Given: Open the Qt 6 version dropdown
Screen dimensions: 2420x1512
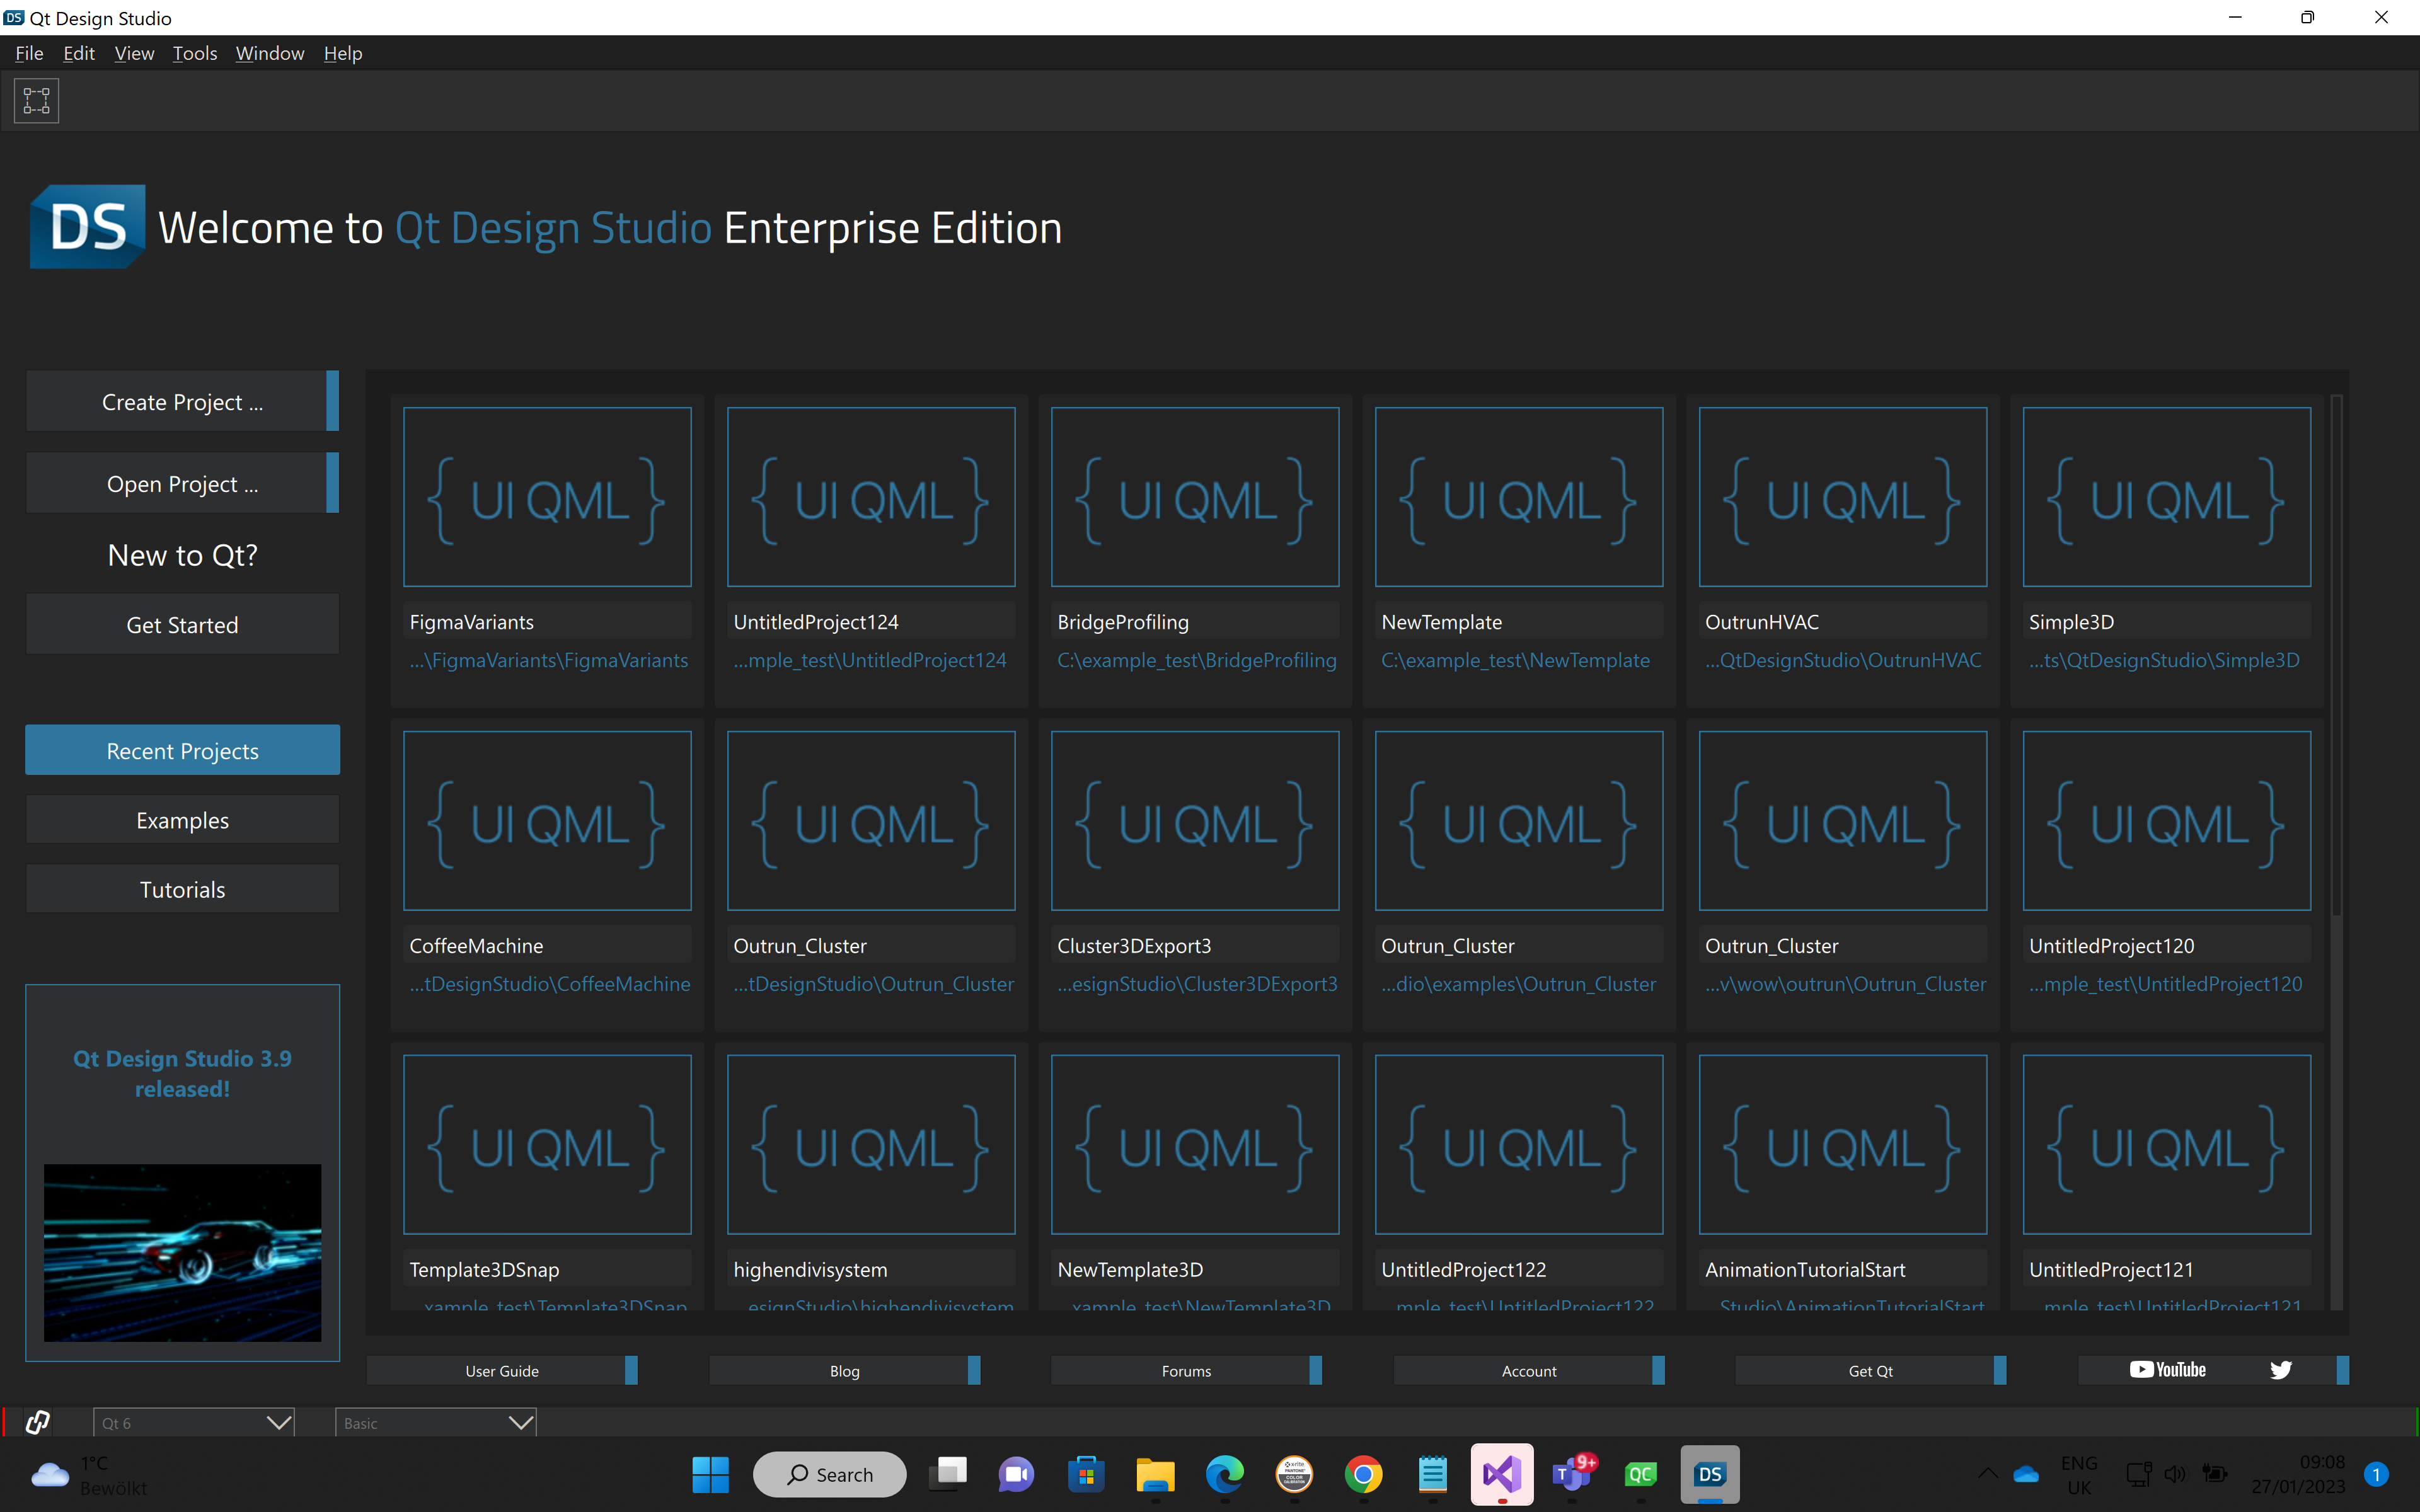Looking at the screenshot, I should [194, 1422].
